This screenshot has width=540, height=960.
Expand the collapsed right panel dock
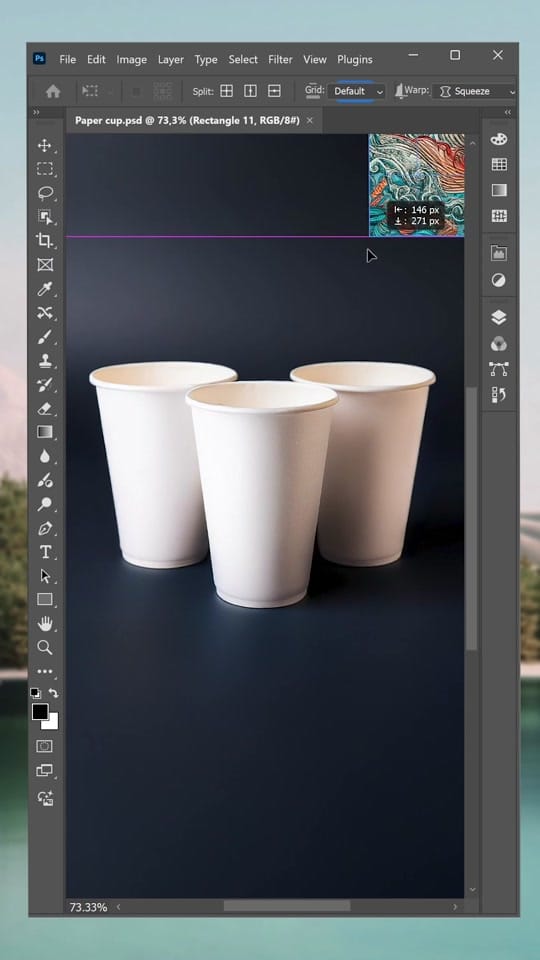point(508,112)
